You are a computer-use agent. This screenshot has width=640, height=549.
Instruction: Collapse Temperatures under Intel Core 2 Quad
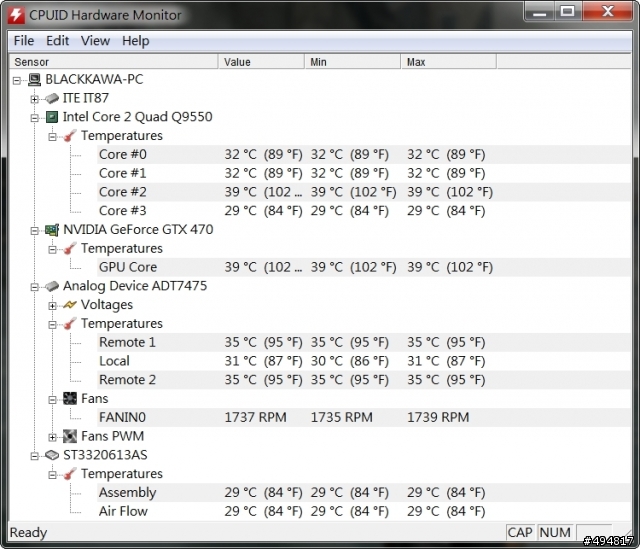(x=53, y=137)
